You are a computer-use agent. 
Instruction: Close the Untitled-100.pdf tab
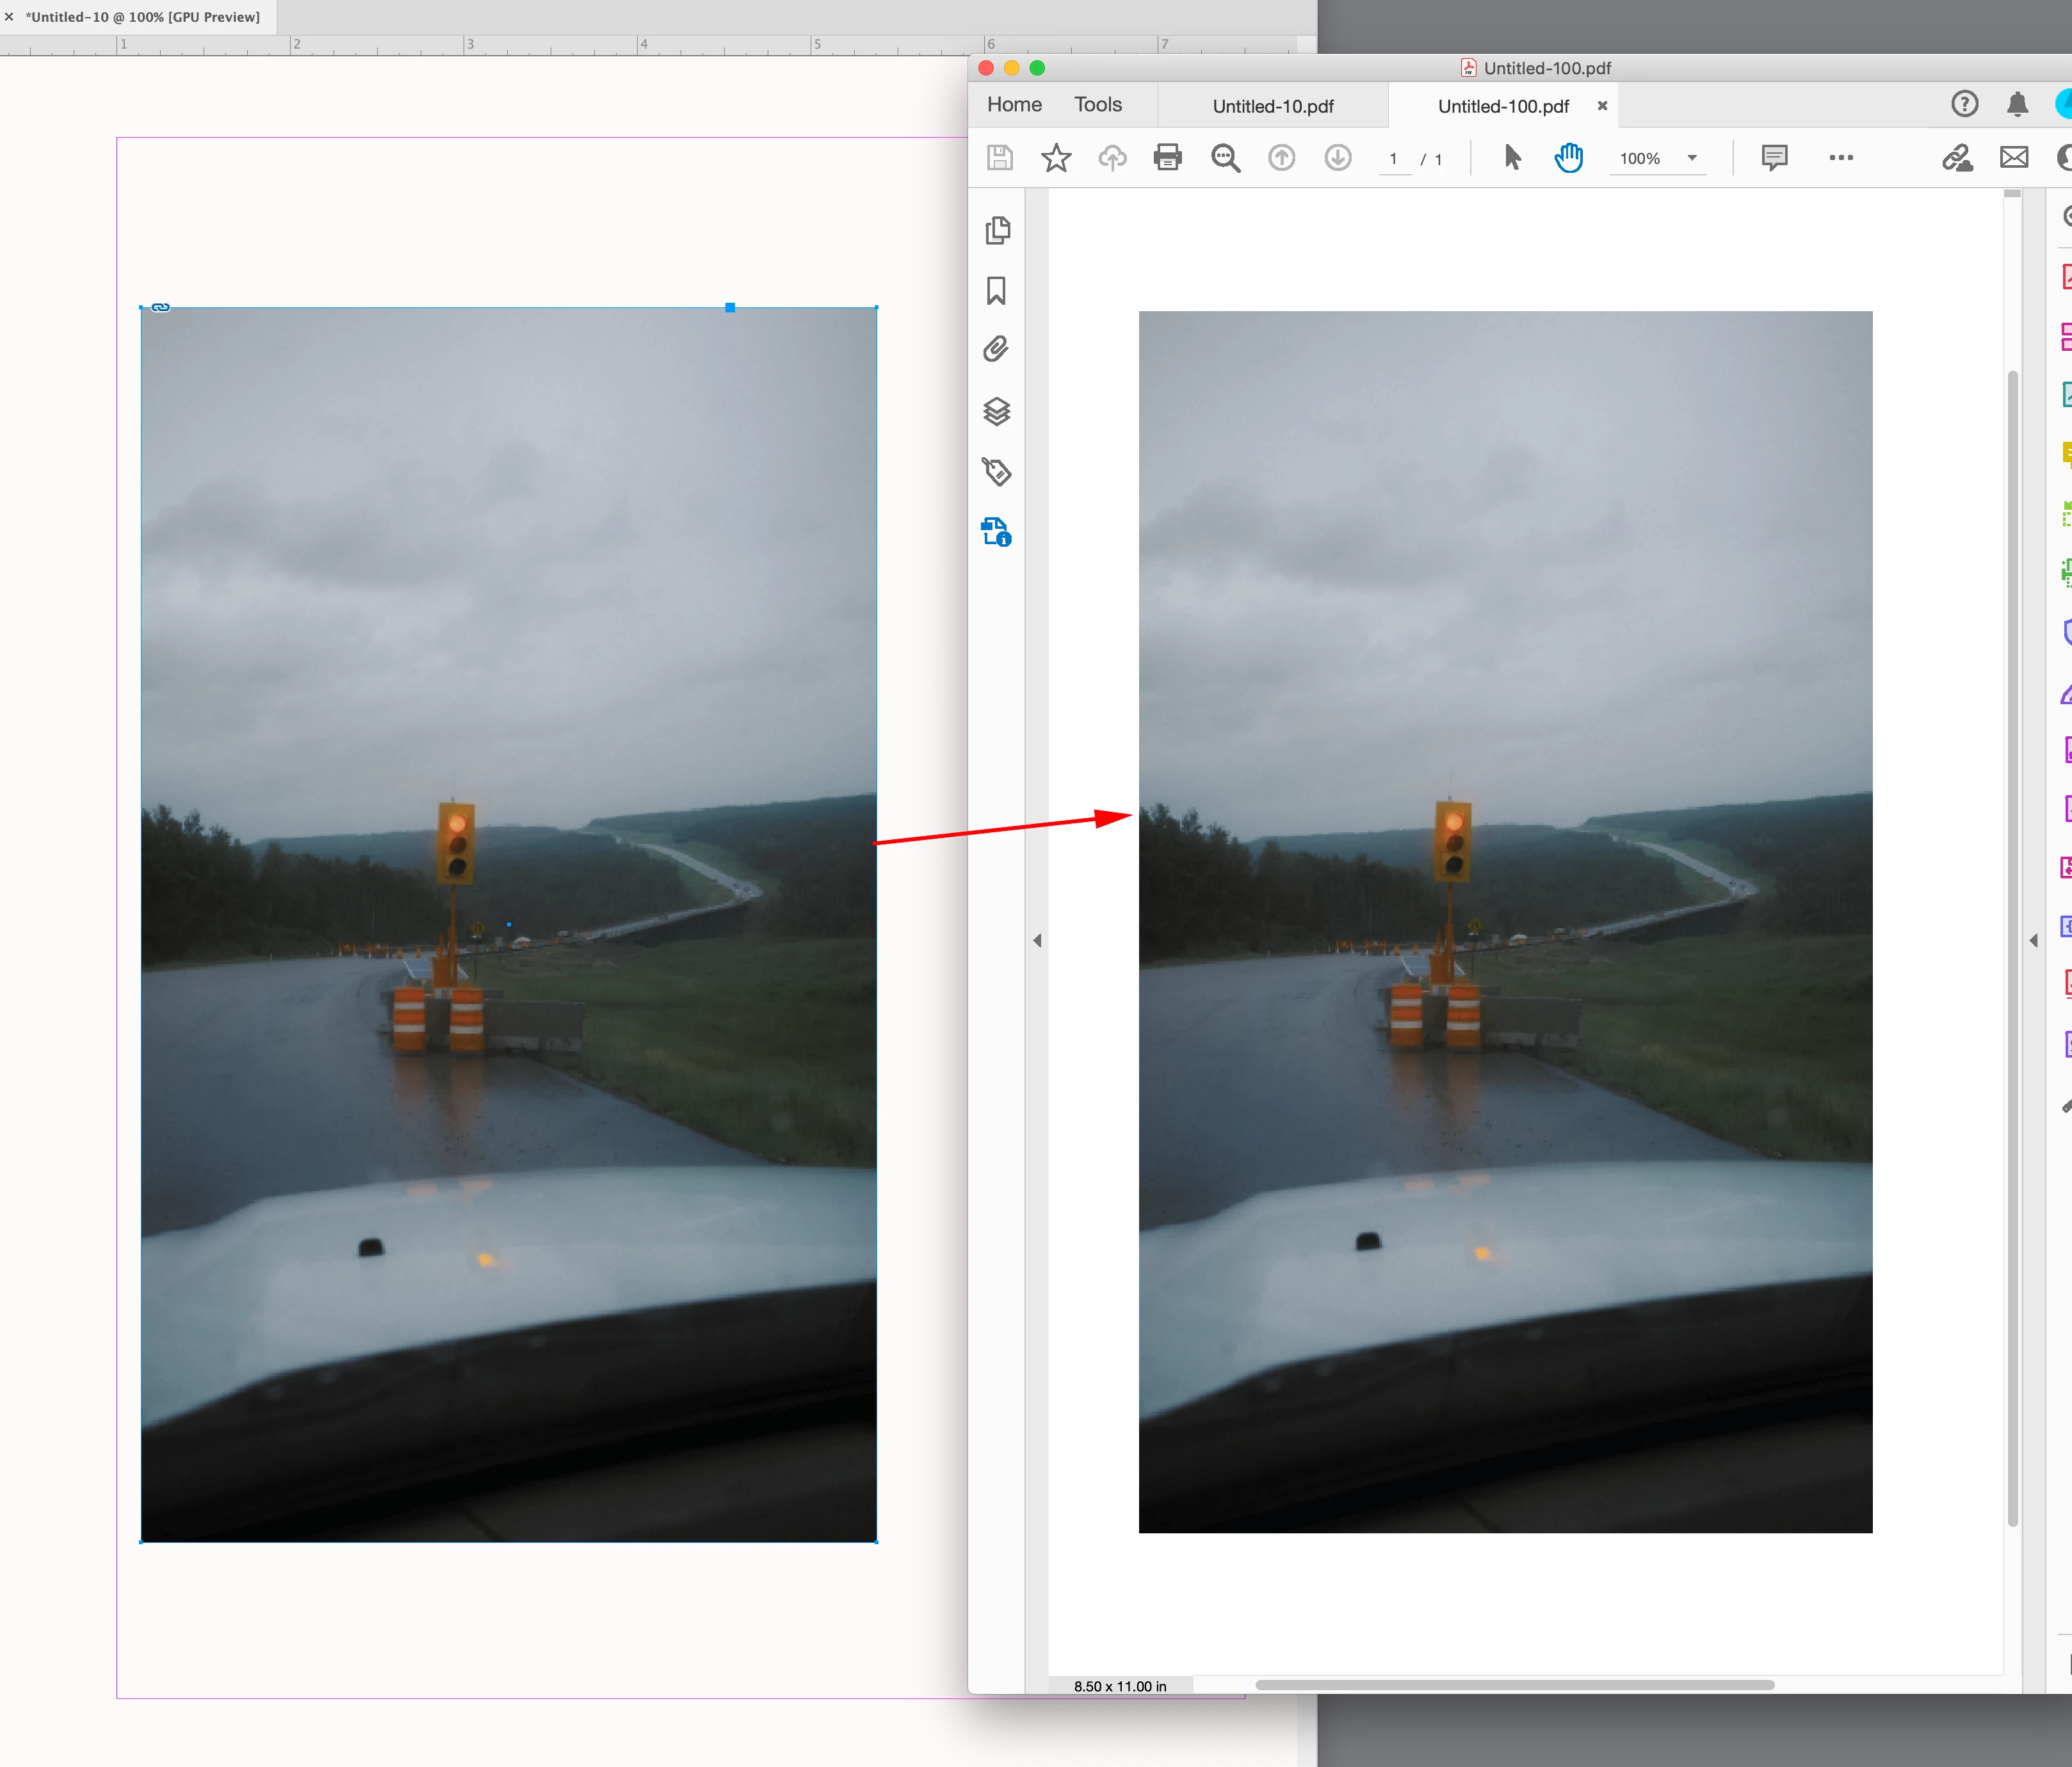(x=1602, y=106)
